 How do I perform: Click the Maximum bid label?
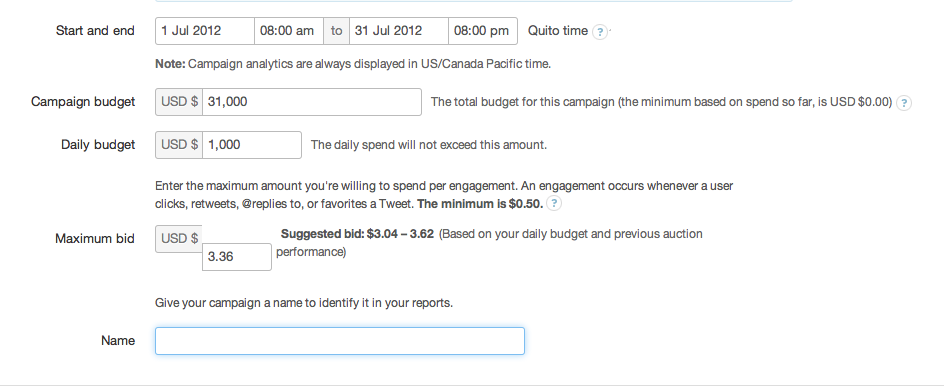point(95,239)
